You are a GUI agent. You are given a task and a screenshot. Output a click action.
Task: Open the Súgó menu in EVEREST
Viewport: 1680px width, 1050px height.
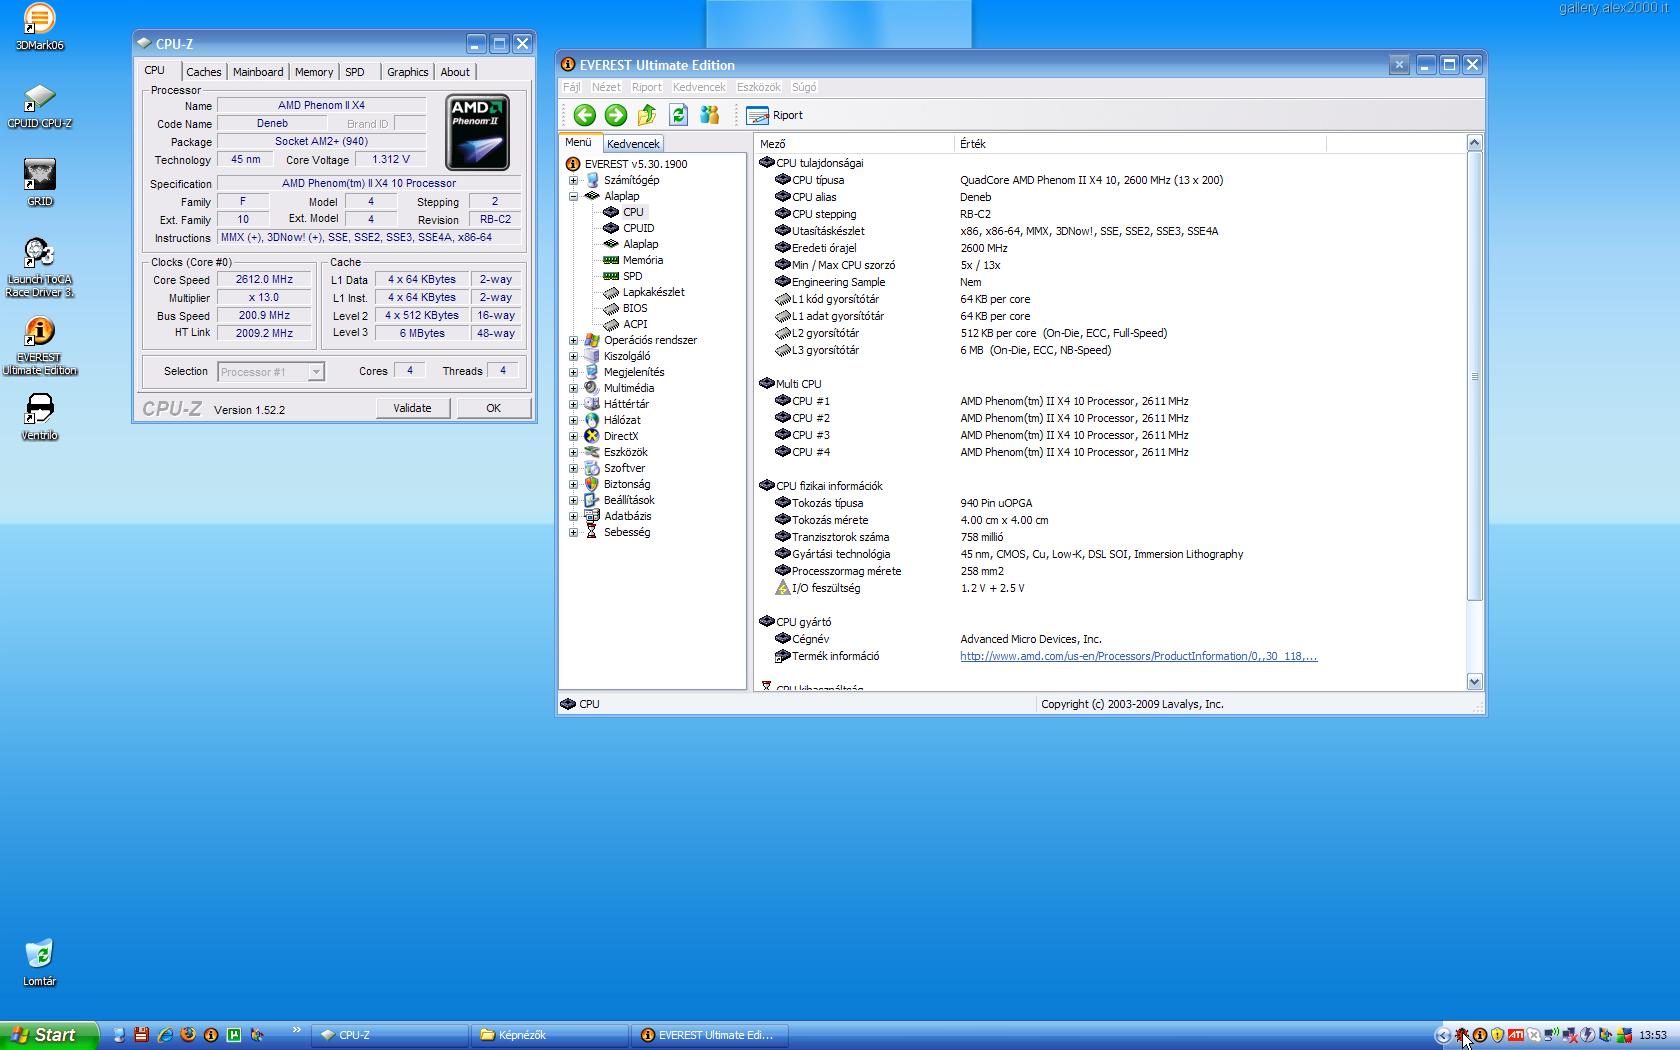[804, 87]
